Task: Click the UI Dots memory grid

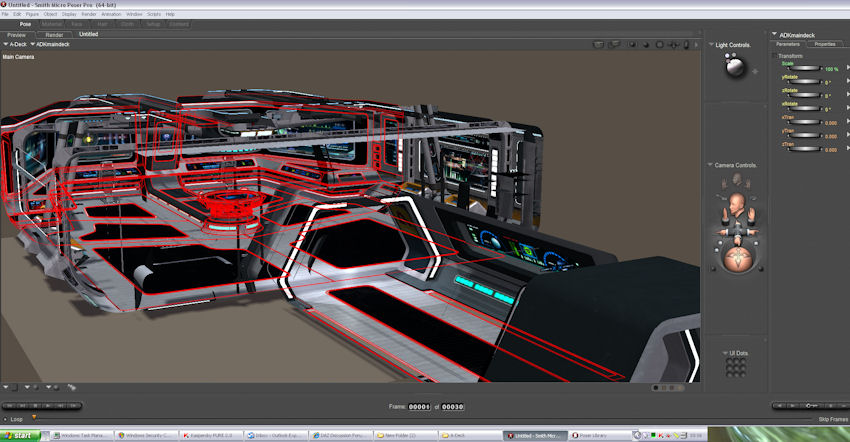Action: [735, 368]
